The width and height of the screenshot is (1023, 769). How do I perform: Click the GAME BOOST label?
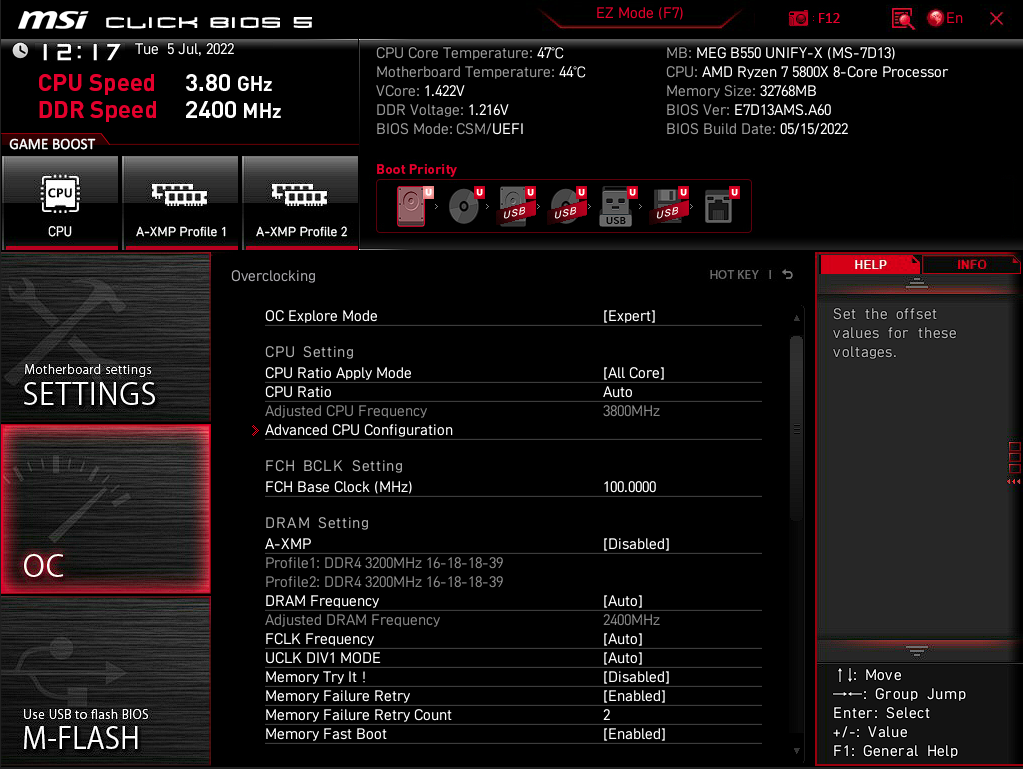point(52,144)
